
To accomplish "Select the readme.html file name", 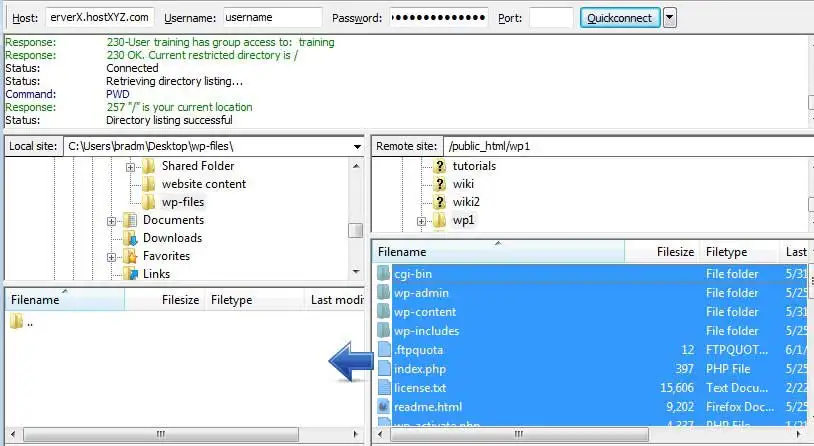I will point(428,407).
